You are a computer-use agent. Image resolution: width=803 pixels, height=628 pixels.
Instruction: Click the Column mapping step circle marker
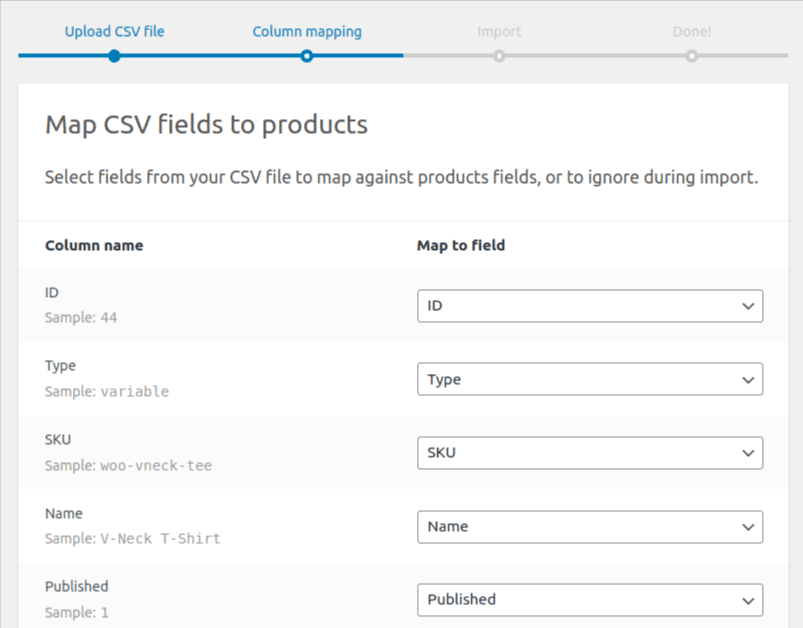(x=307, y=56)
